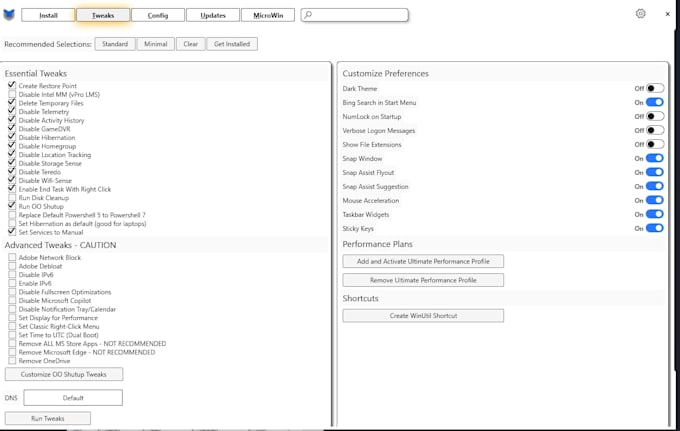Uncheck Disable GameDVR
This screenshot has width=680, height=431.
pyautogui.click(x=12, y=129)
